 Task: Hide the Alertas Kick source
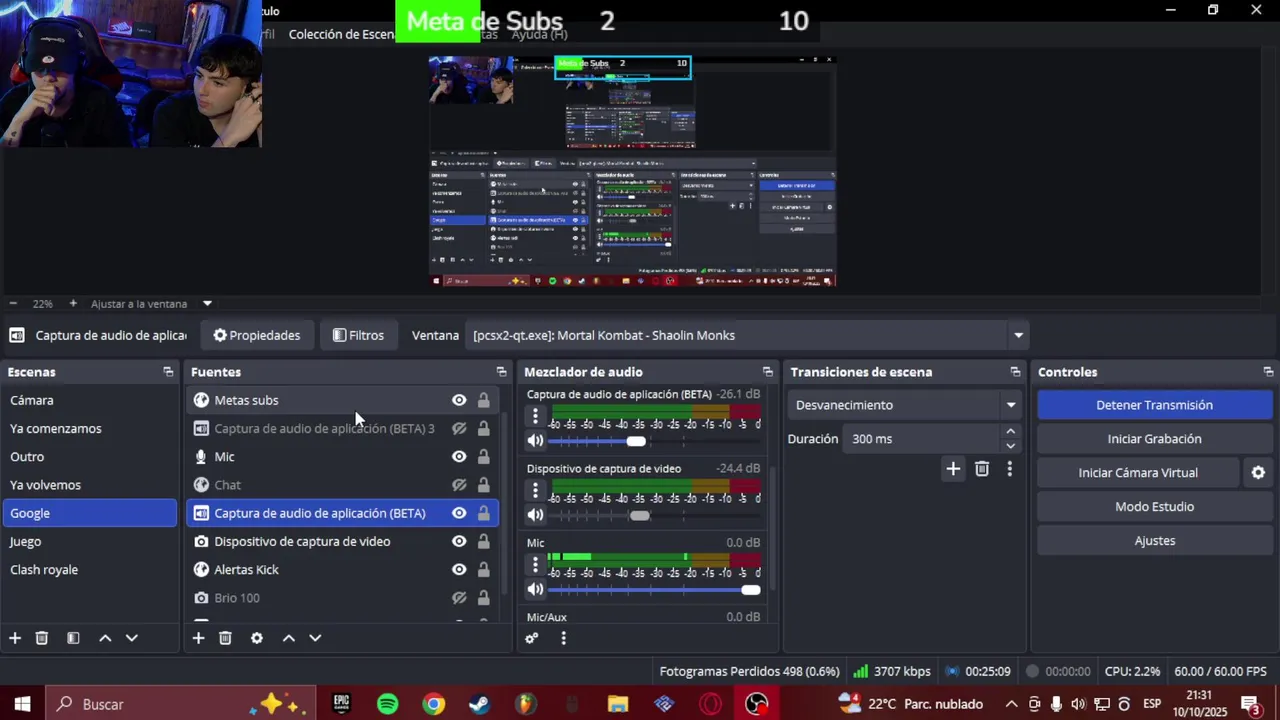tap(459, 569)
